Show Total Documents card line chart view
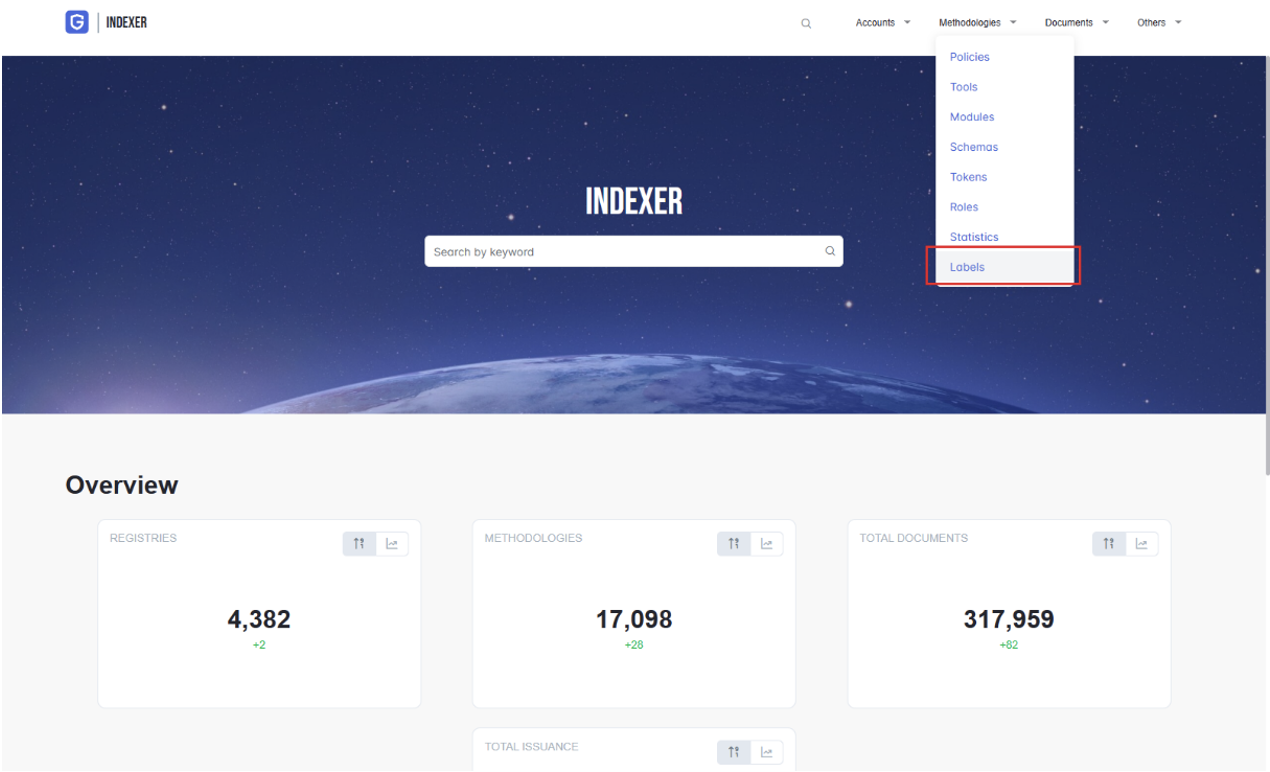 tap(1142, 544)
